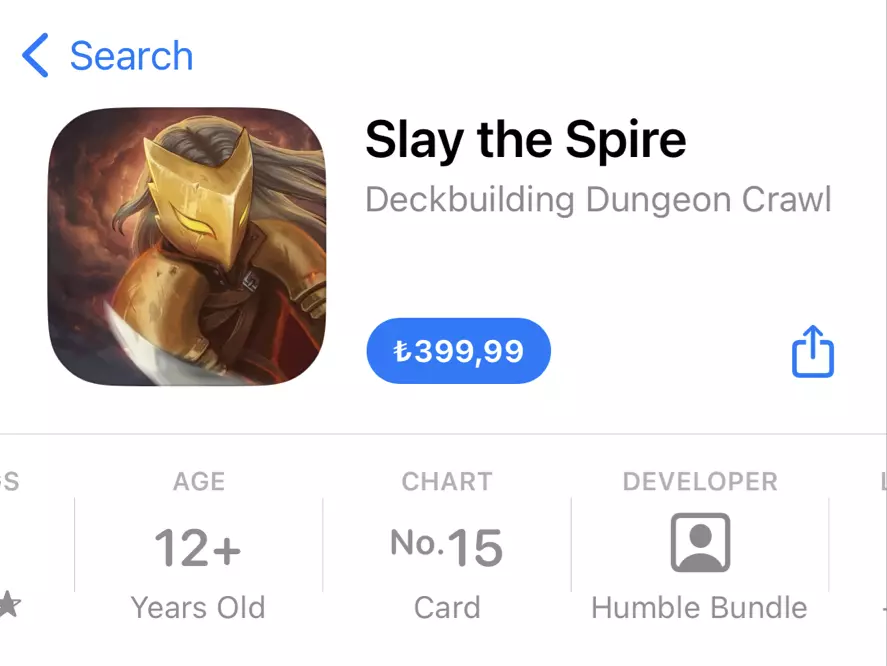
Task: Tap the No.15 chart number
Action: coord(446,547)
